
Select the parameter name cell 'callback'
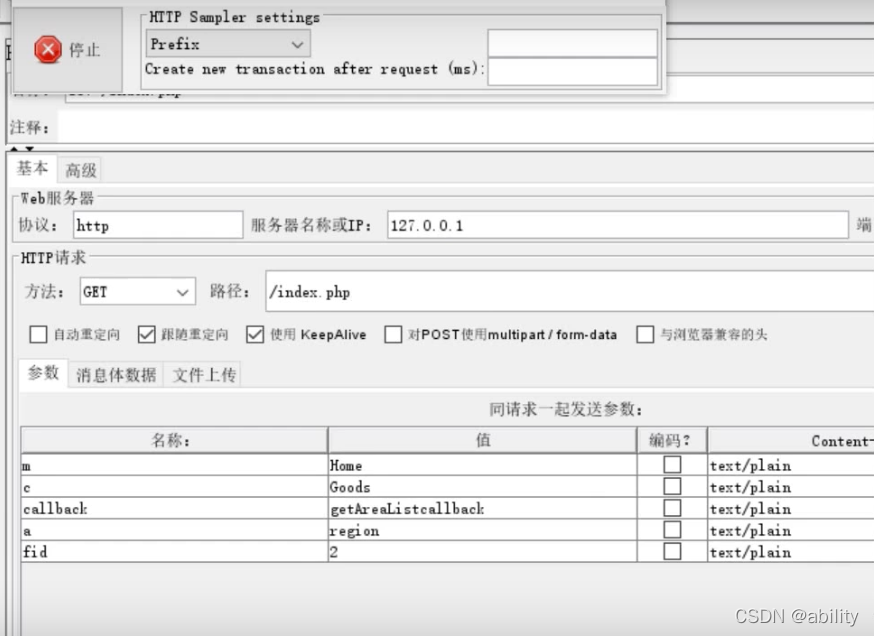[174, 508]
